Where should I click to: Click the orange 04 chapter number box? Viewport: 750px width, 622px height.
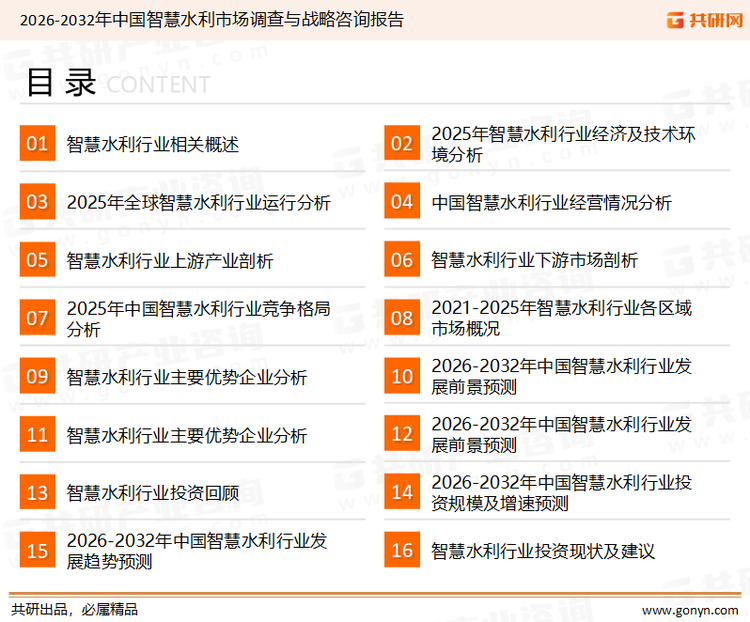coord(402,201)
